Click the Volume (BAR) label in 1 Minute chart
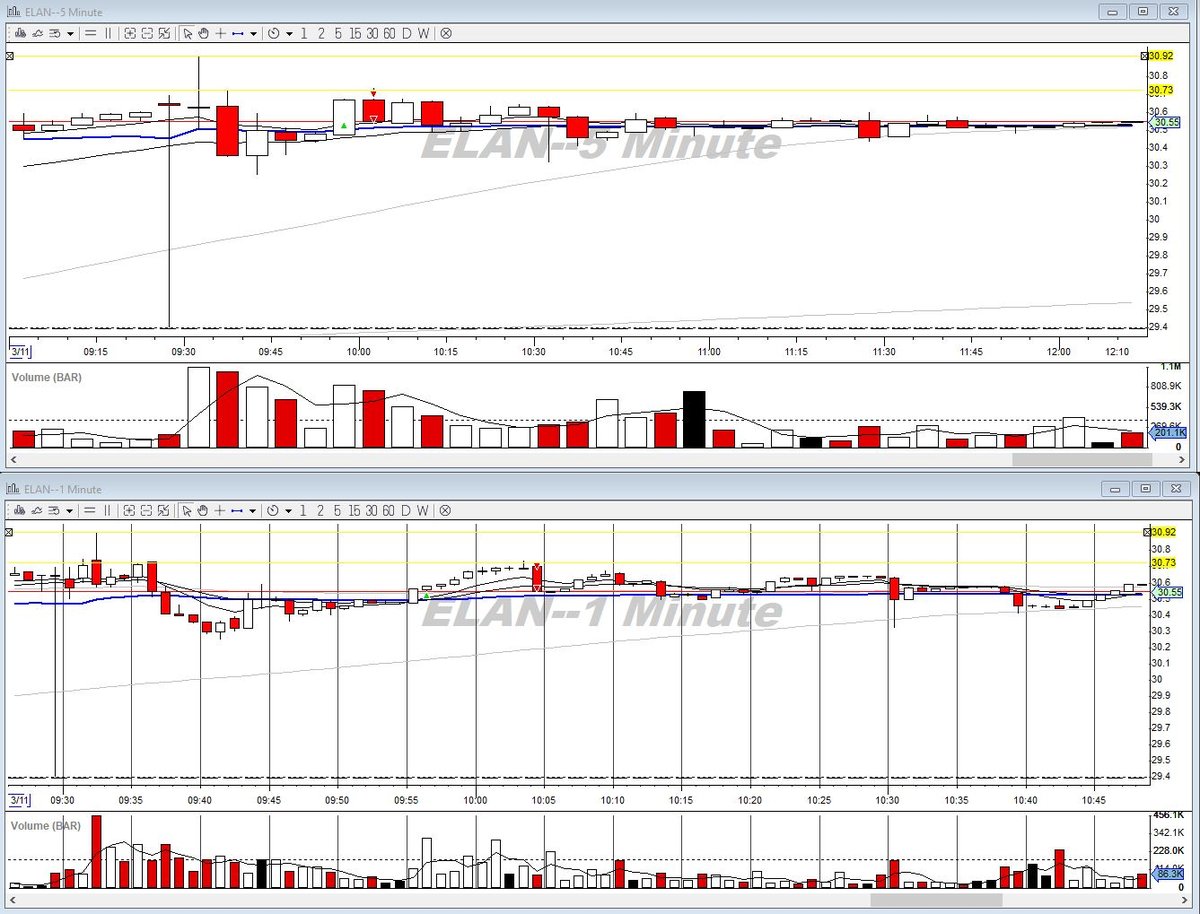The height and width of the screenshot is (914, 1200). tap(46, 826)
